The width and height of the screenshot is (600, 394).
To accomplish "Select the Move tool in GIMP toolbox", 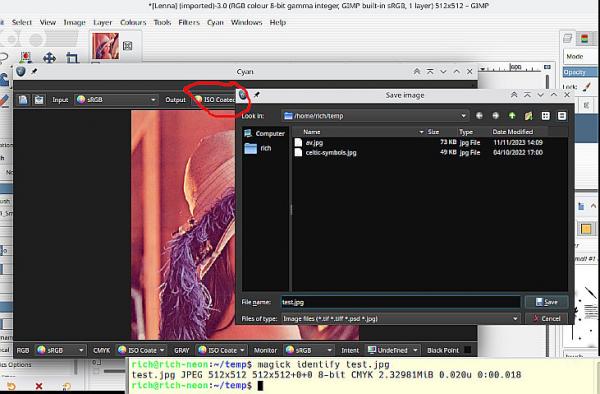I will pos(49,58).
